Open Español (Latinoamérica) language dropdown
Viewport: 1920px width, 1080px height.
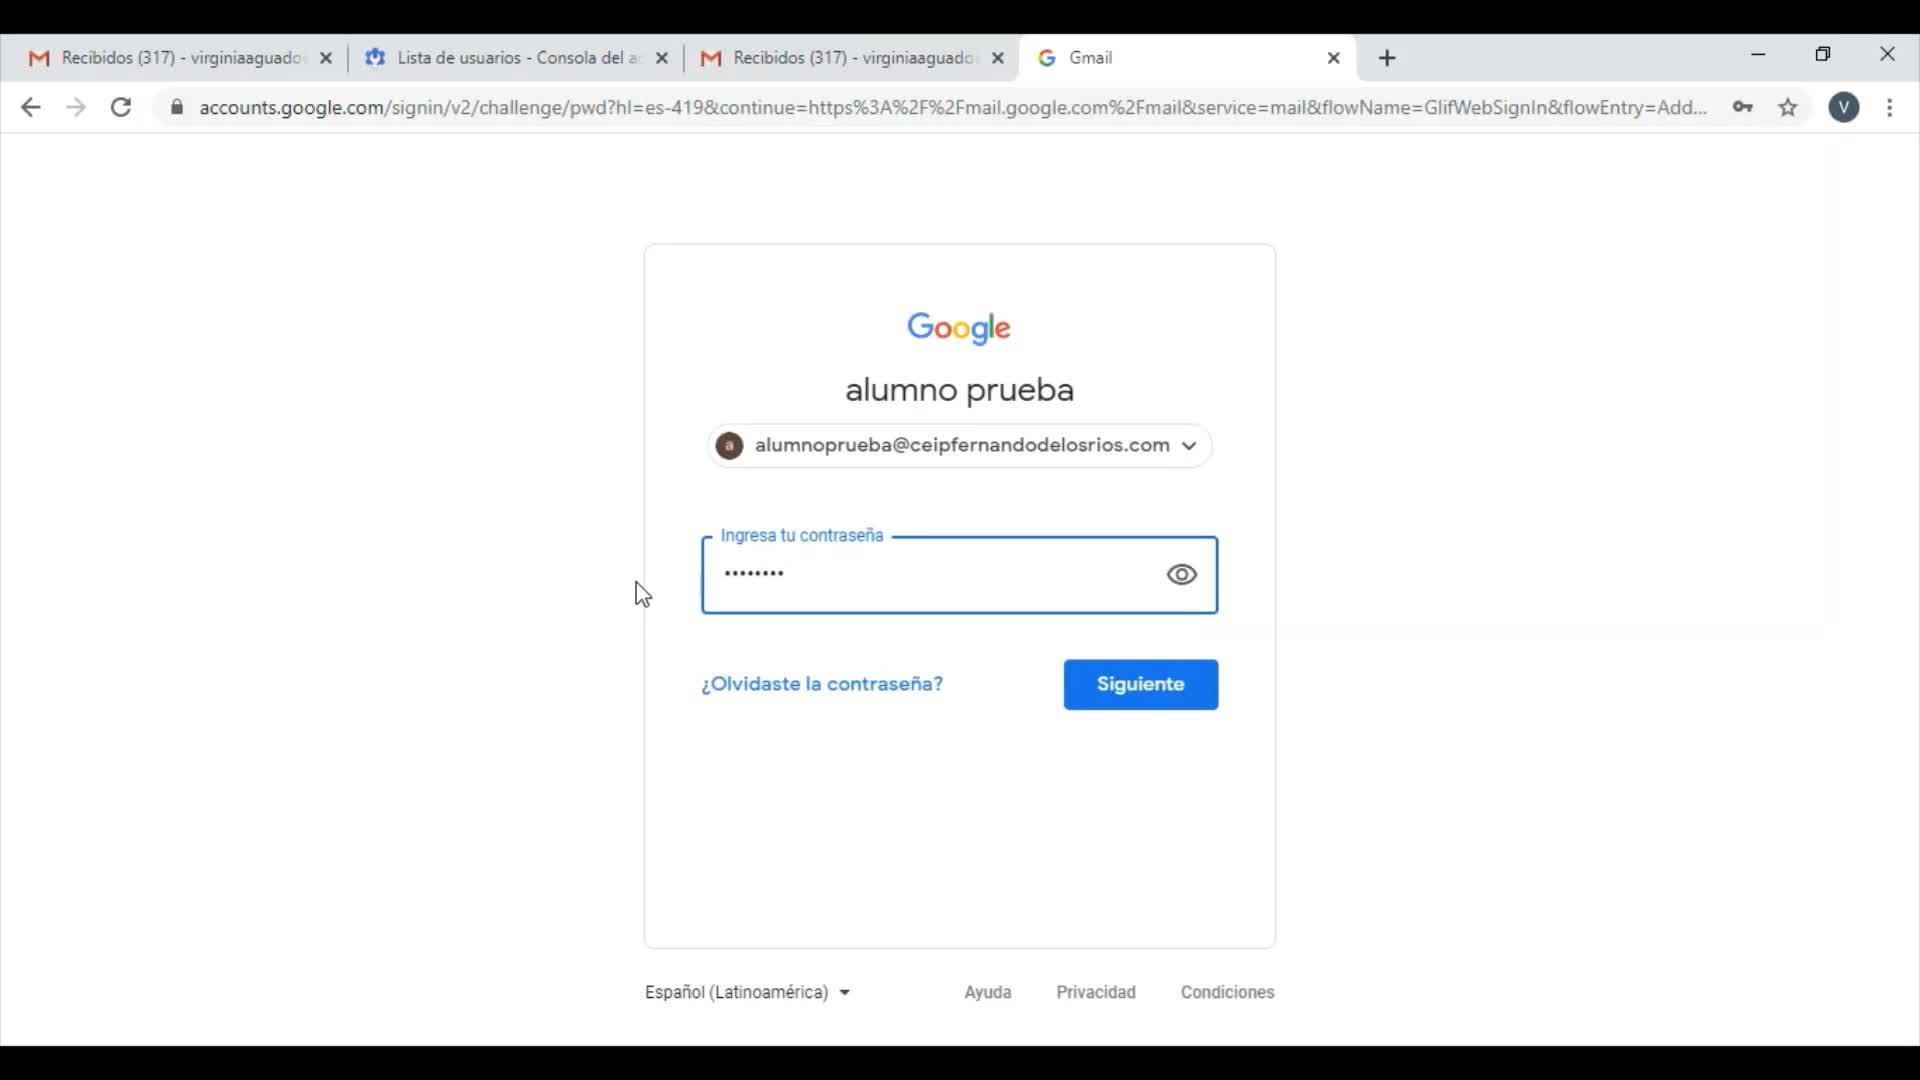click(x=748, y=993)
